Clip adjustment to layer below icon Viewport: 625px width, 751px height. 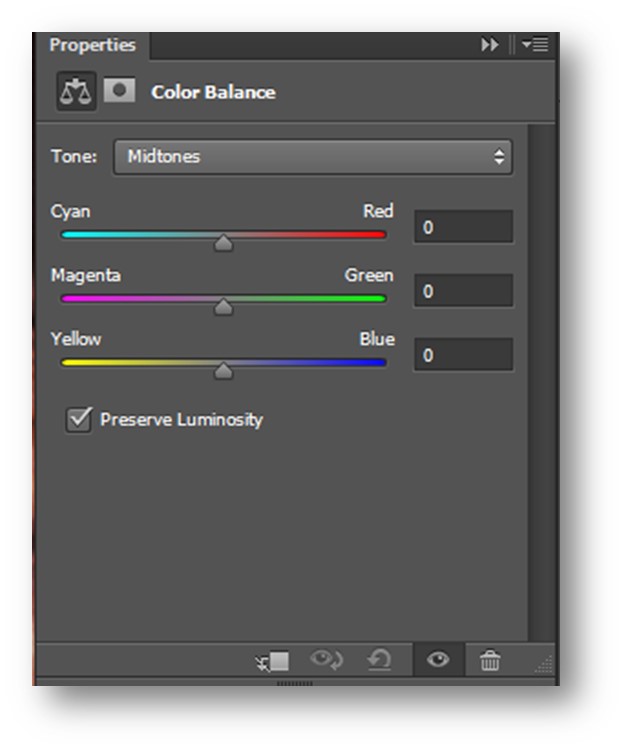tap(272, 661)
